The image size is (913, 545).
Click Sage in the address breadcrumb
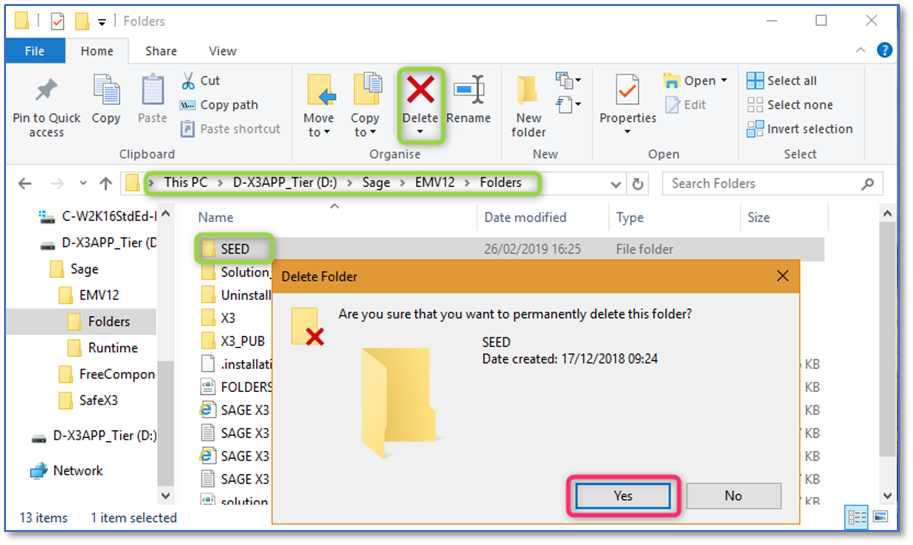coord(376,183)
